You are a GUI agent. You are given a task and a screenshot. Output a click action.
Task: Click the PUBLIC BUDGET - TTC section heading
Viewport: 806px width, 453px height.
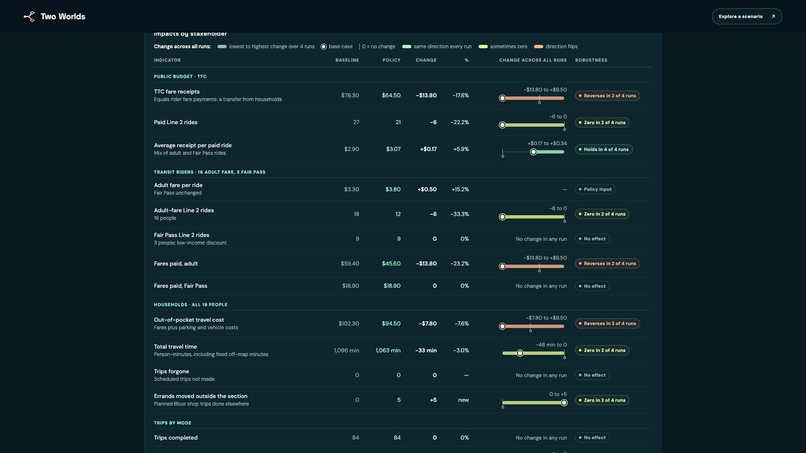pos(180,76)
